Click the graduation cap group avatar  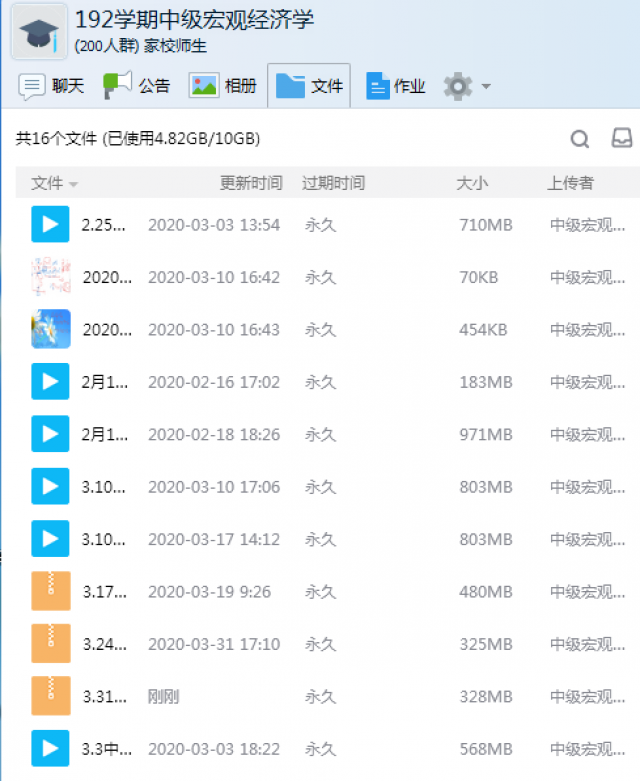pyautogui.click(x=39, y=31)
